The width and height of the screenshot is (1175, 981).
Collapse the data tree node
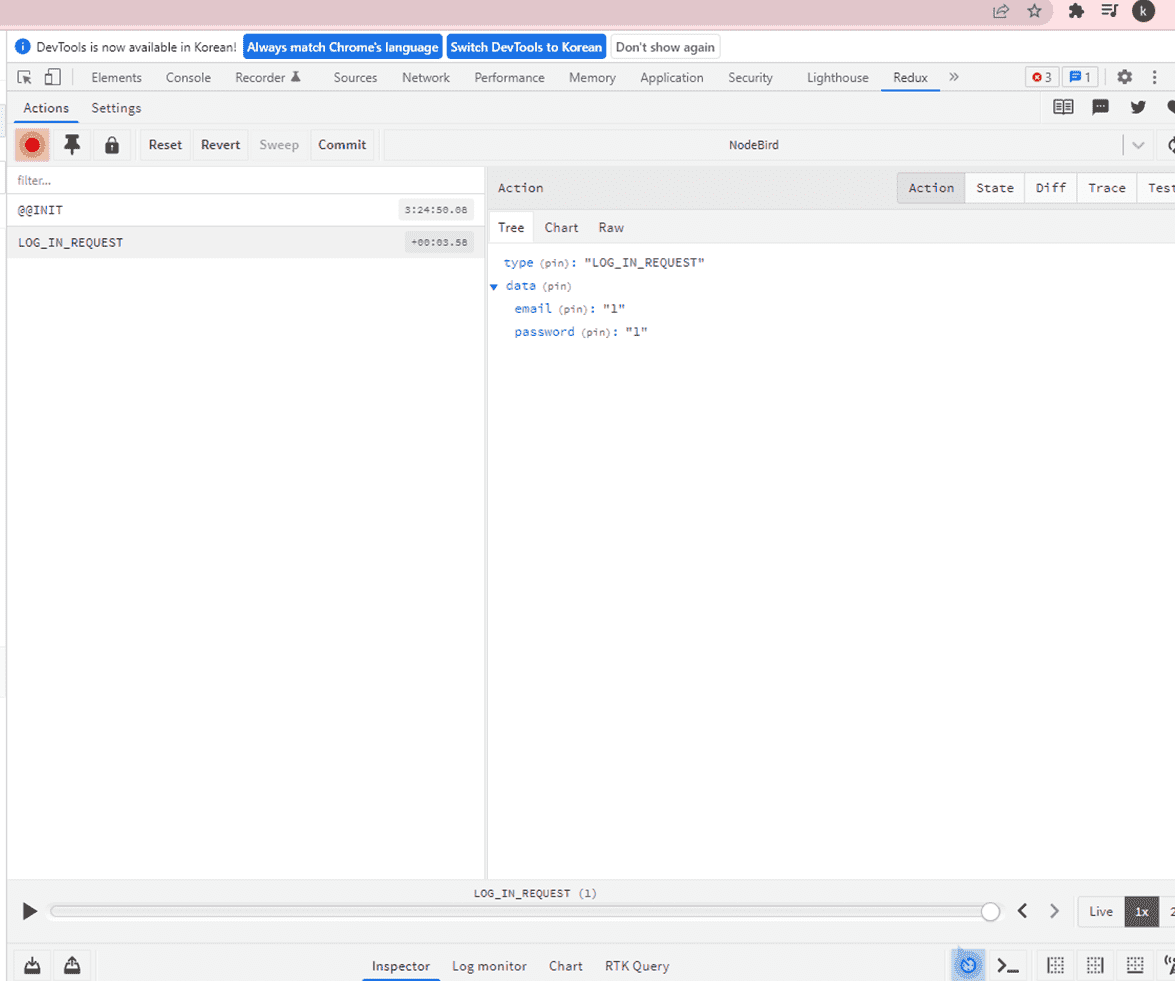pos(494,286)
